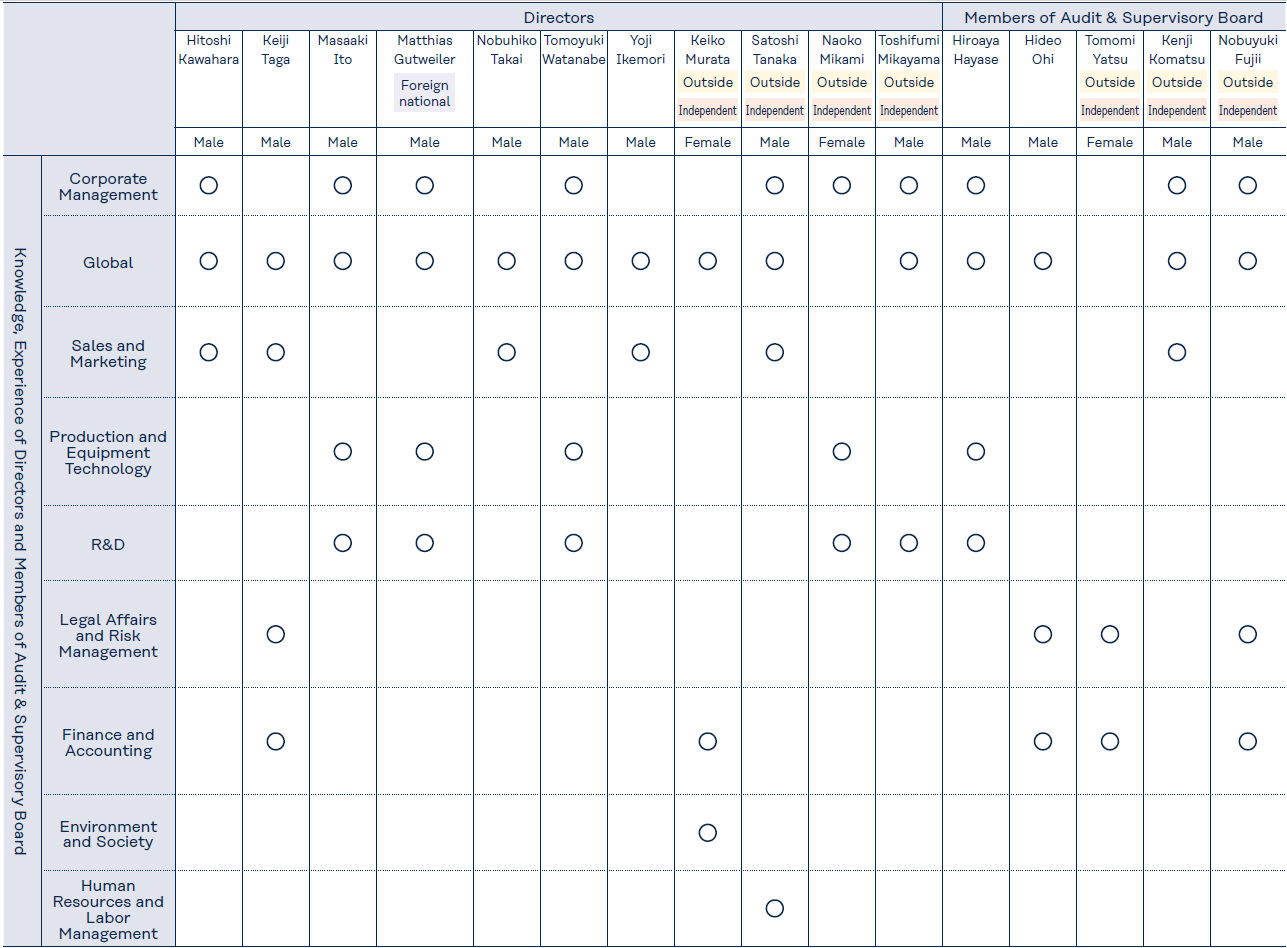Click Outside tag under Keiko Murata
Image resolution: width=1287 pixels, height=948 pixels.
click(708, 83)
